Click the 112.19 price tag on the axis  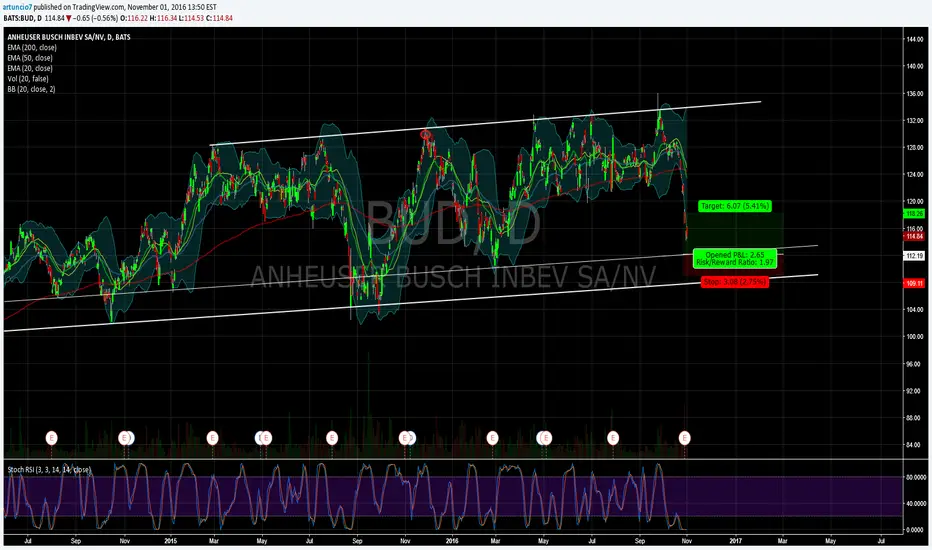pos(914,256)
